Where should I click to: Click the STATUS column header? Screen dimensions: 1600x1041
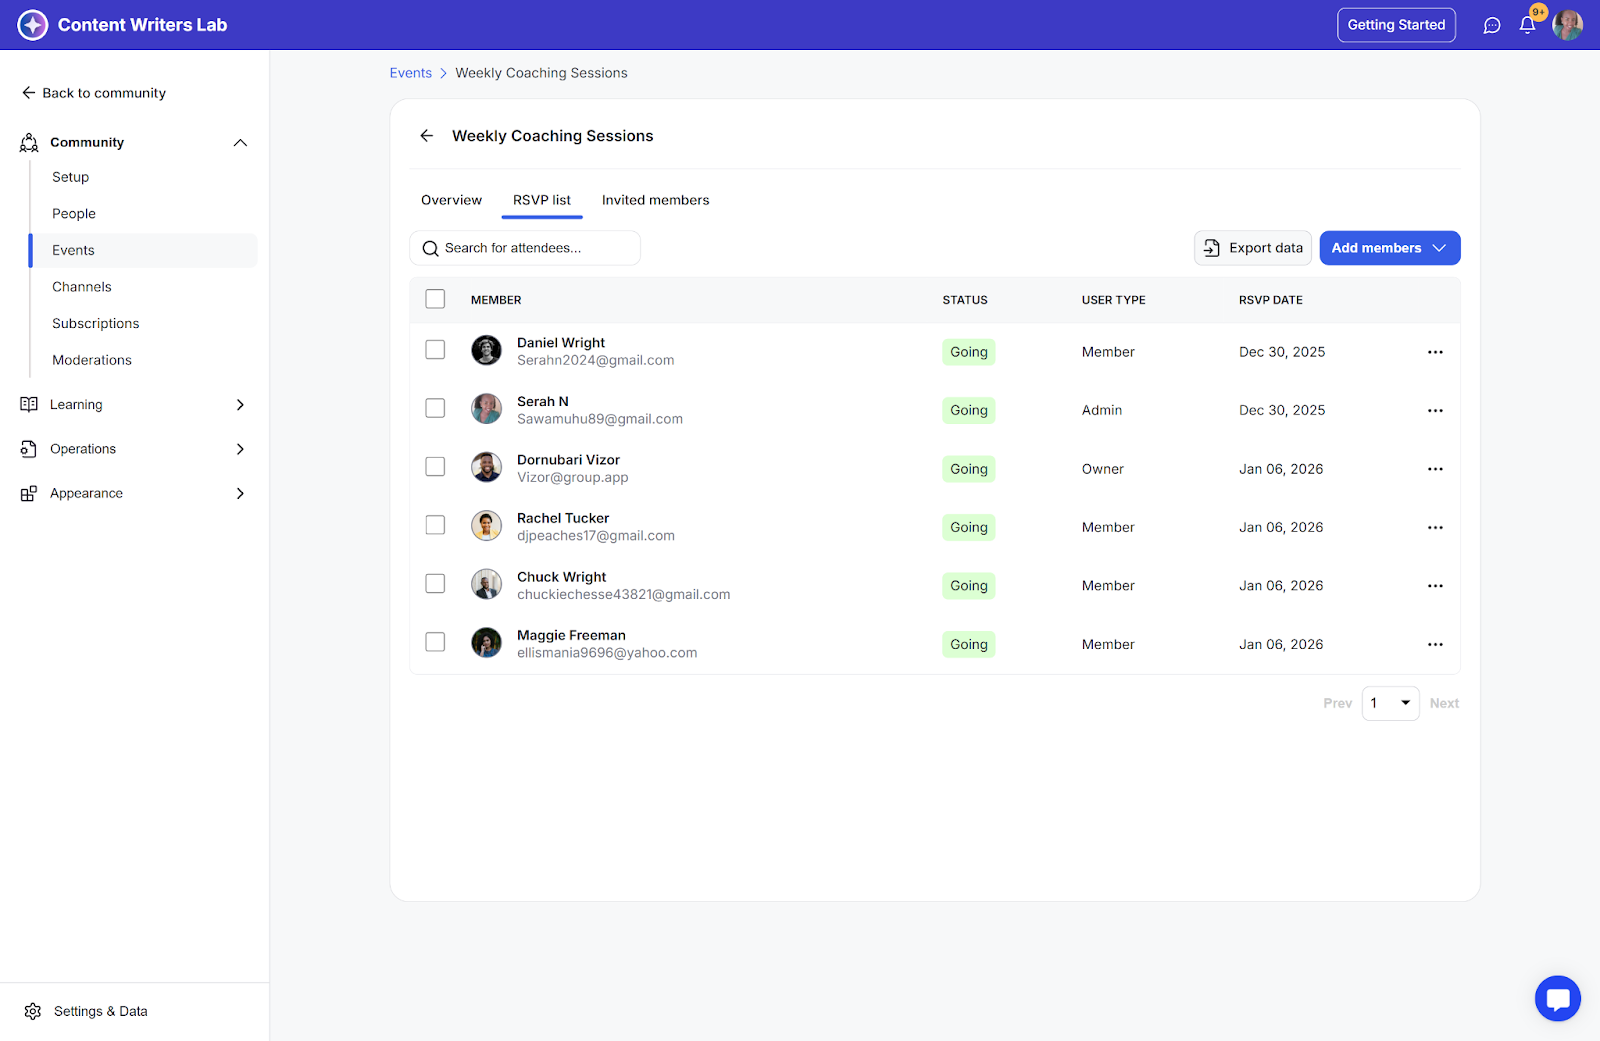(x=965, y=300)
